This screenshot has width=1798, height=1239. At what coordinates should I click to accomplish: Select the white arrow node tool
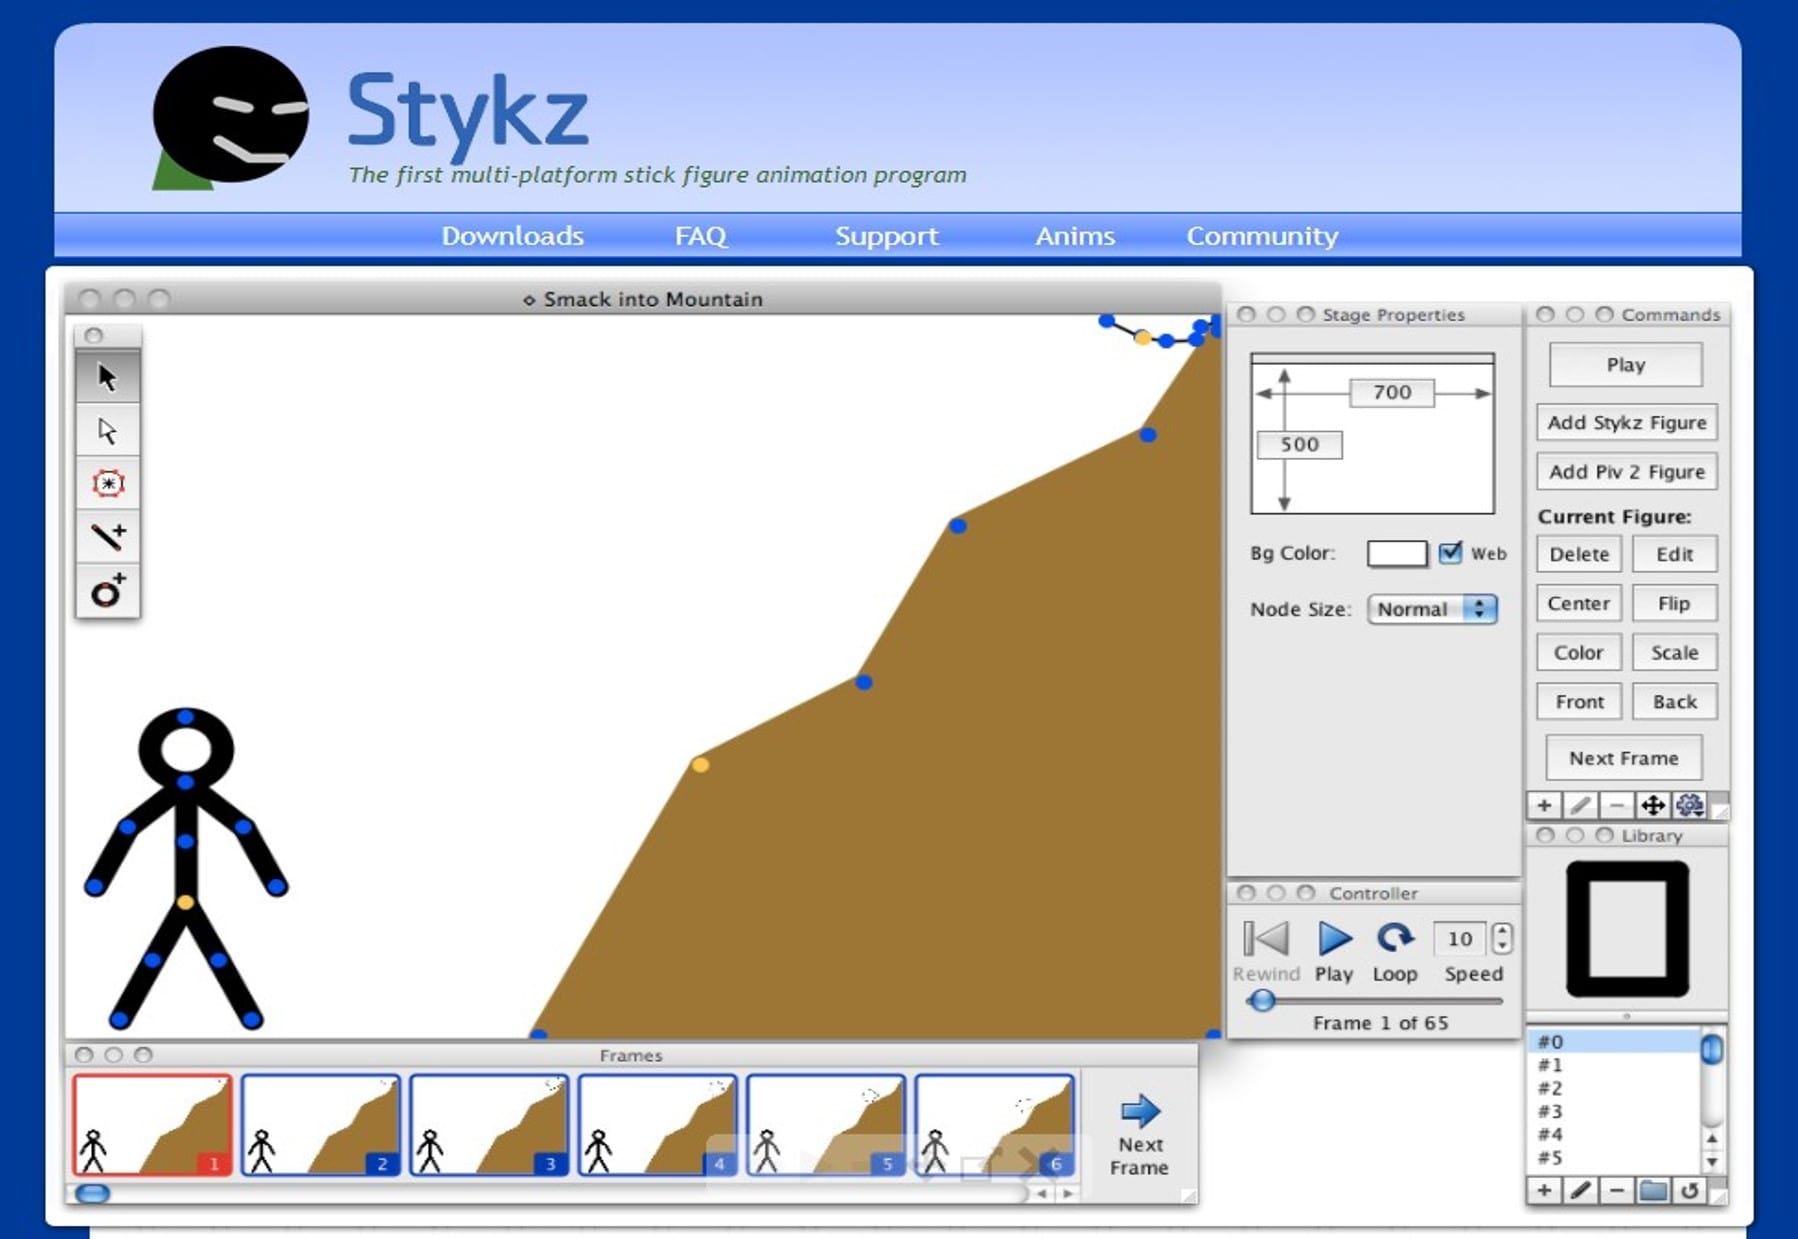(x=108, y=432)
